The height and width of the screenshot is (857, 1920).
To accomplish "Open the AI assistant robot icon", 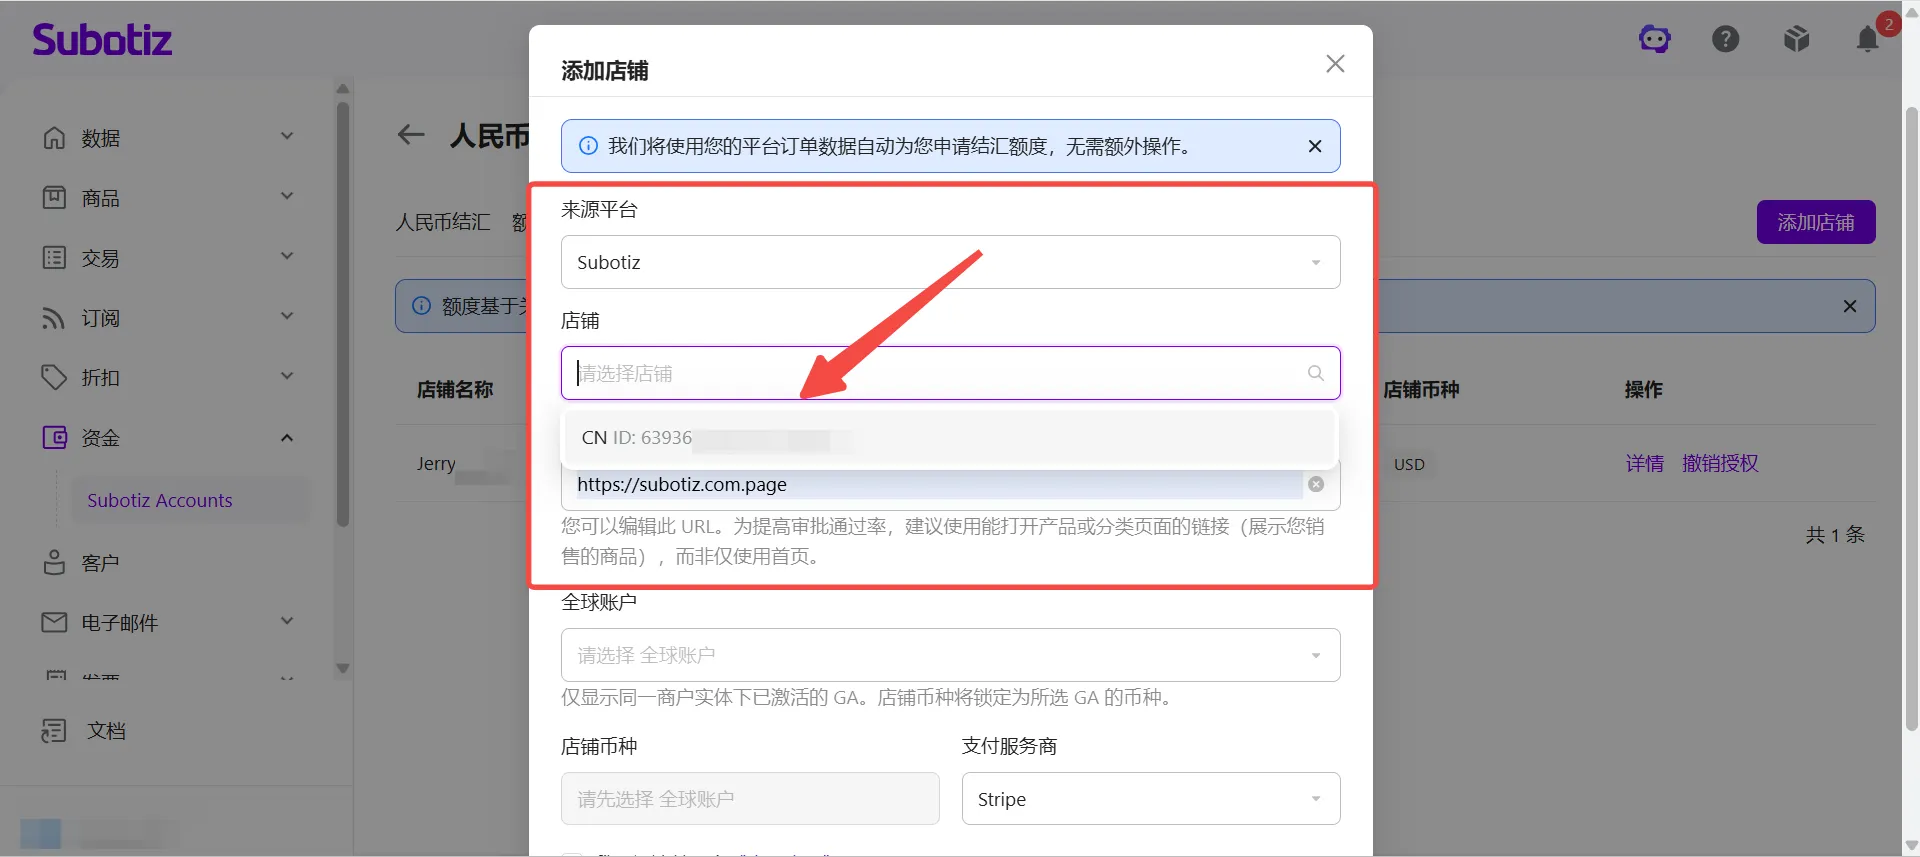I will [x=1655, y=39].
